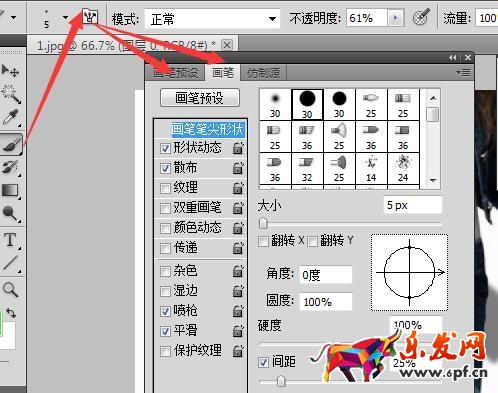Toggle lock for 平滑

pyautogui.click(x=238, y=331)
